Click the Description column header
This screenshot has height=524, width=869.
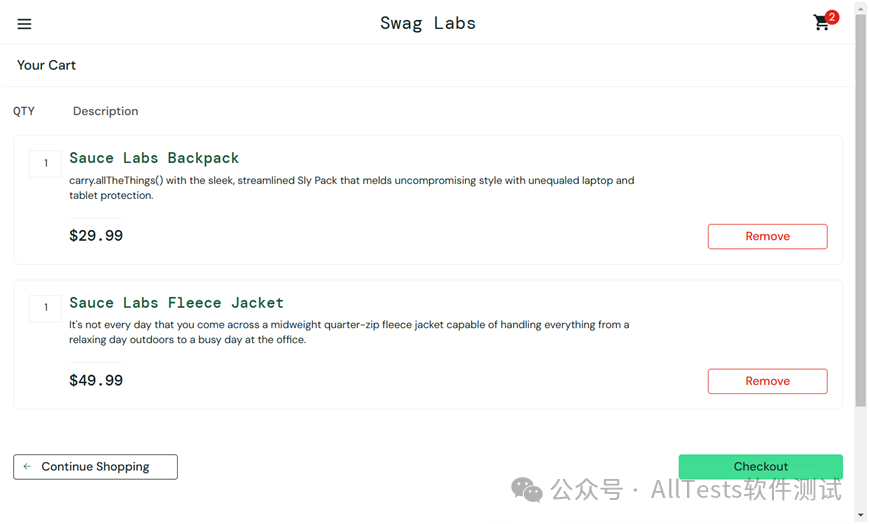pos(105,111)
